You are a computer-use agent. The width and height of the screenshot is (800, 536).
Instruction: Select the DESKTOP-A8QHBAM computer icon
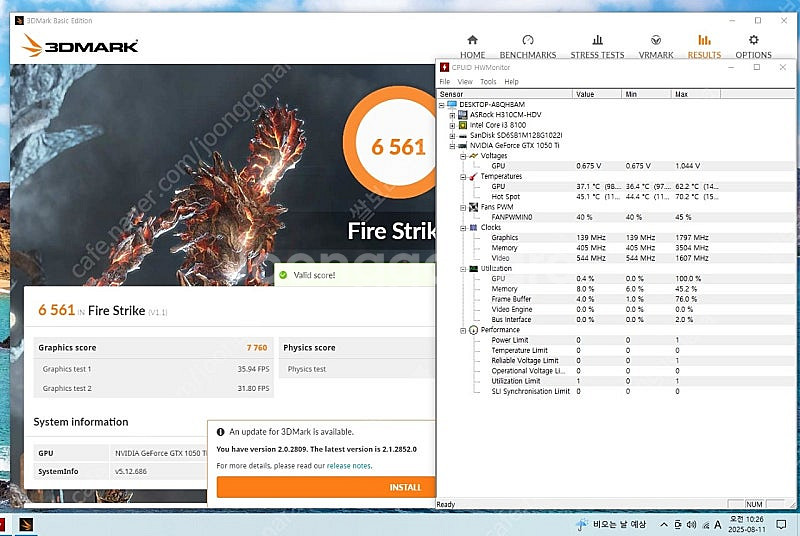(452, 105)
